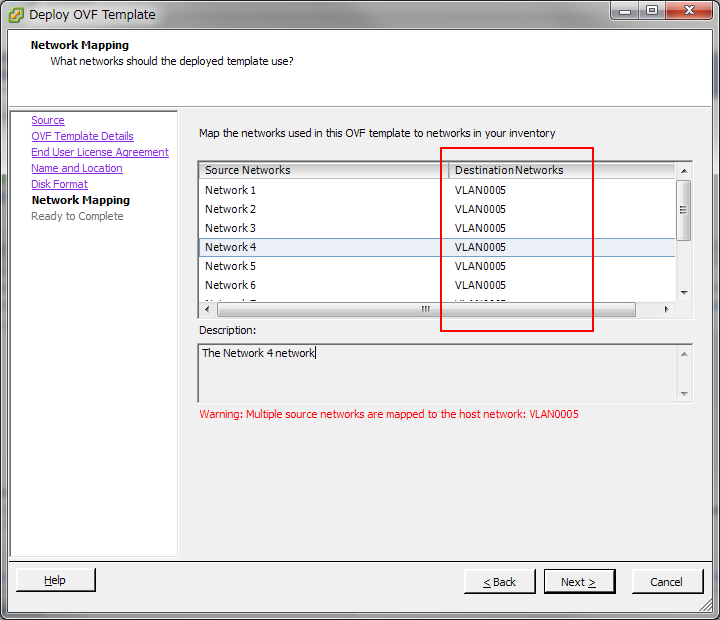Select the Network 1 row
Viewport: 720px width, 620px height.
click(231, 190)
